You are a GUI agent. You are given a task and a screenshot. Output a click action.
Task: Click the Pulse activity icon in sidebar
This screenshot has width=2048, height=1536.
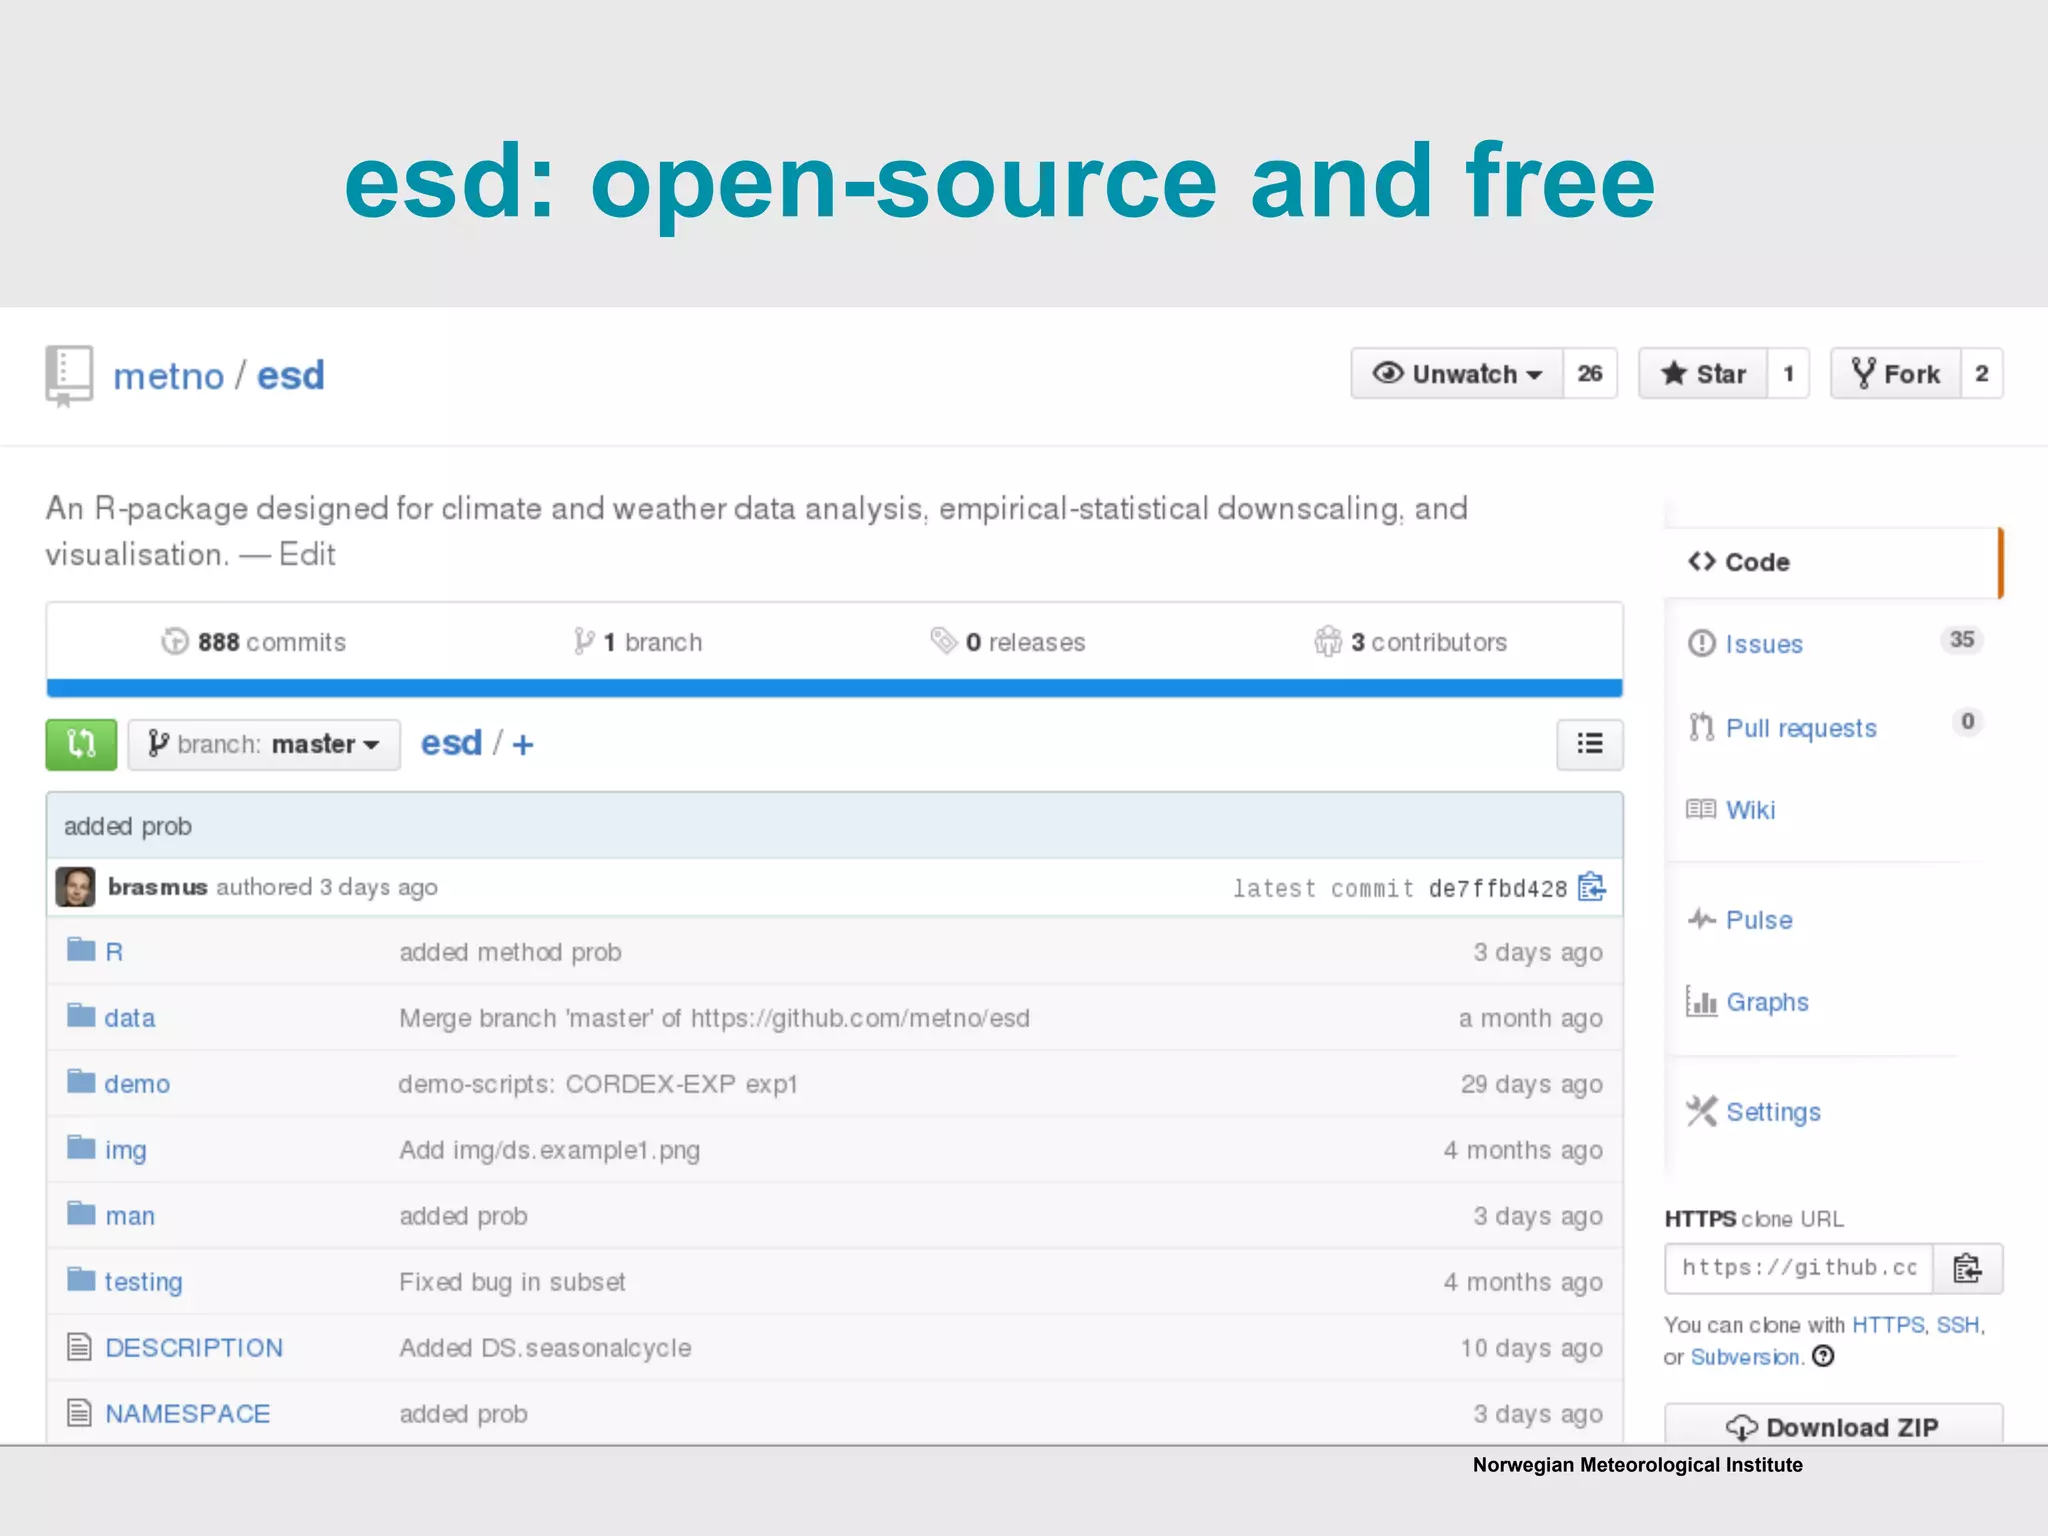[x=1702, y=919]
